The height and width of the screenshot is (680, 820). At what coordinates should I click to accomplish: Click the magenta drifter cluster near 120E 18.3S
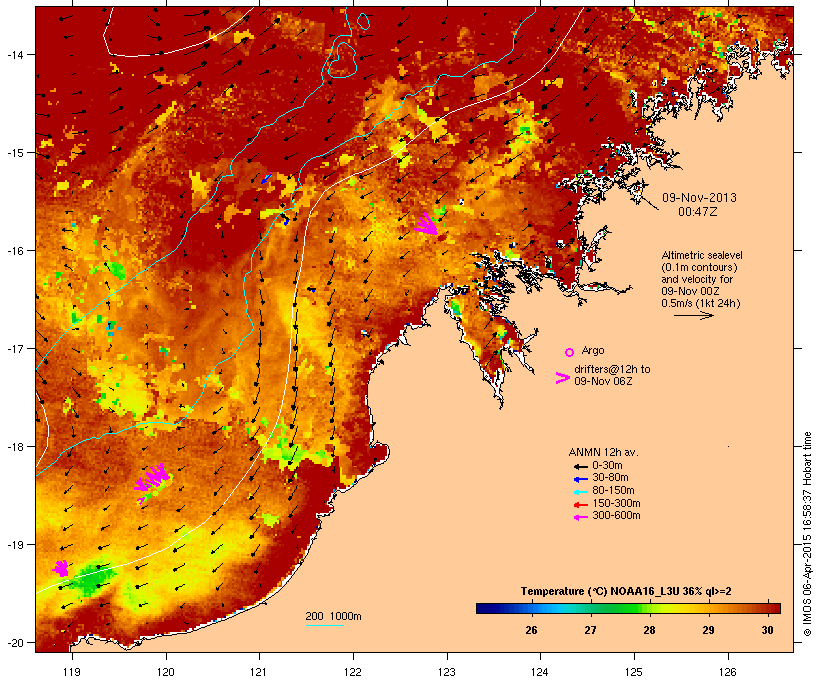[x=152, y=479]
